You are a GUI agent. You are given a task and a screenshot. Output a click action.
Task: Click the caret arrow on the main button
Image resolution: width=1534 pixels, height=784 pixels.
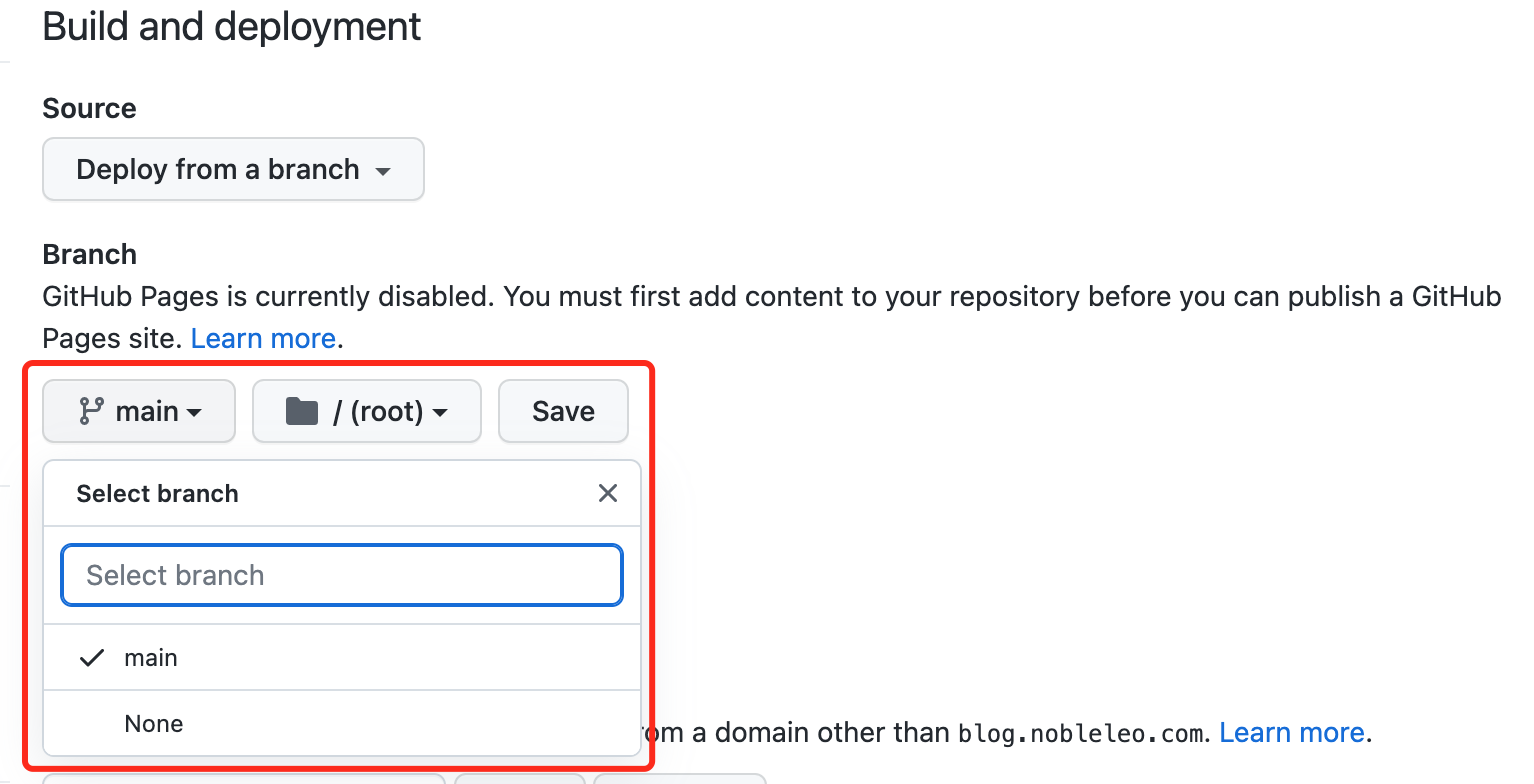click(x=195, y=412)
